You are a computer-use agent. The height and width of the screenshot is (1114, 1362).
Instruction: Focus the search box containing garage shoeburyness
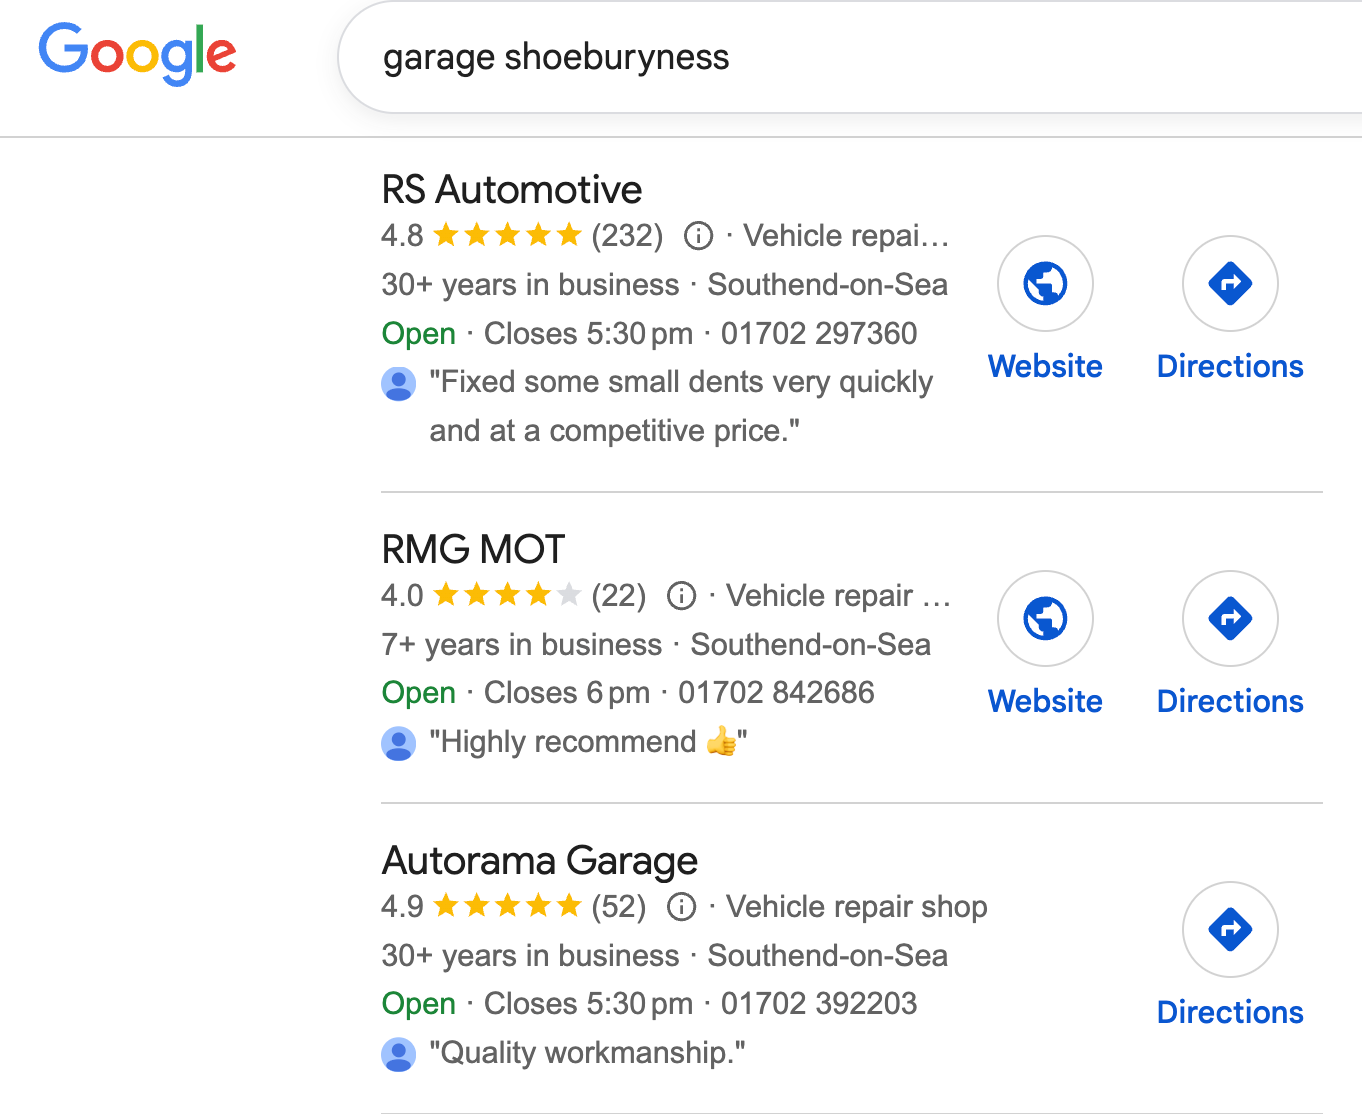pos(850,57)
